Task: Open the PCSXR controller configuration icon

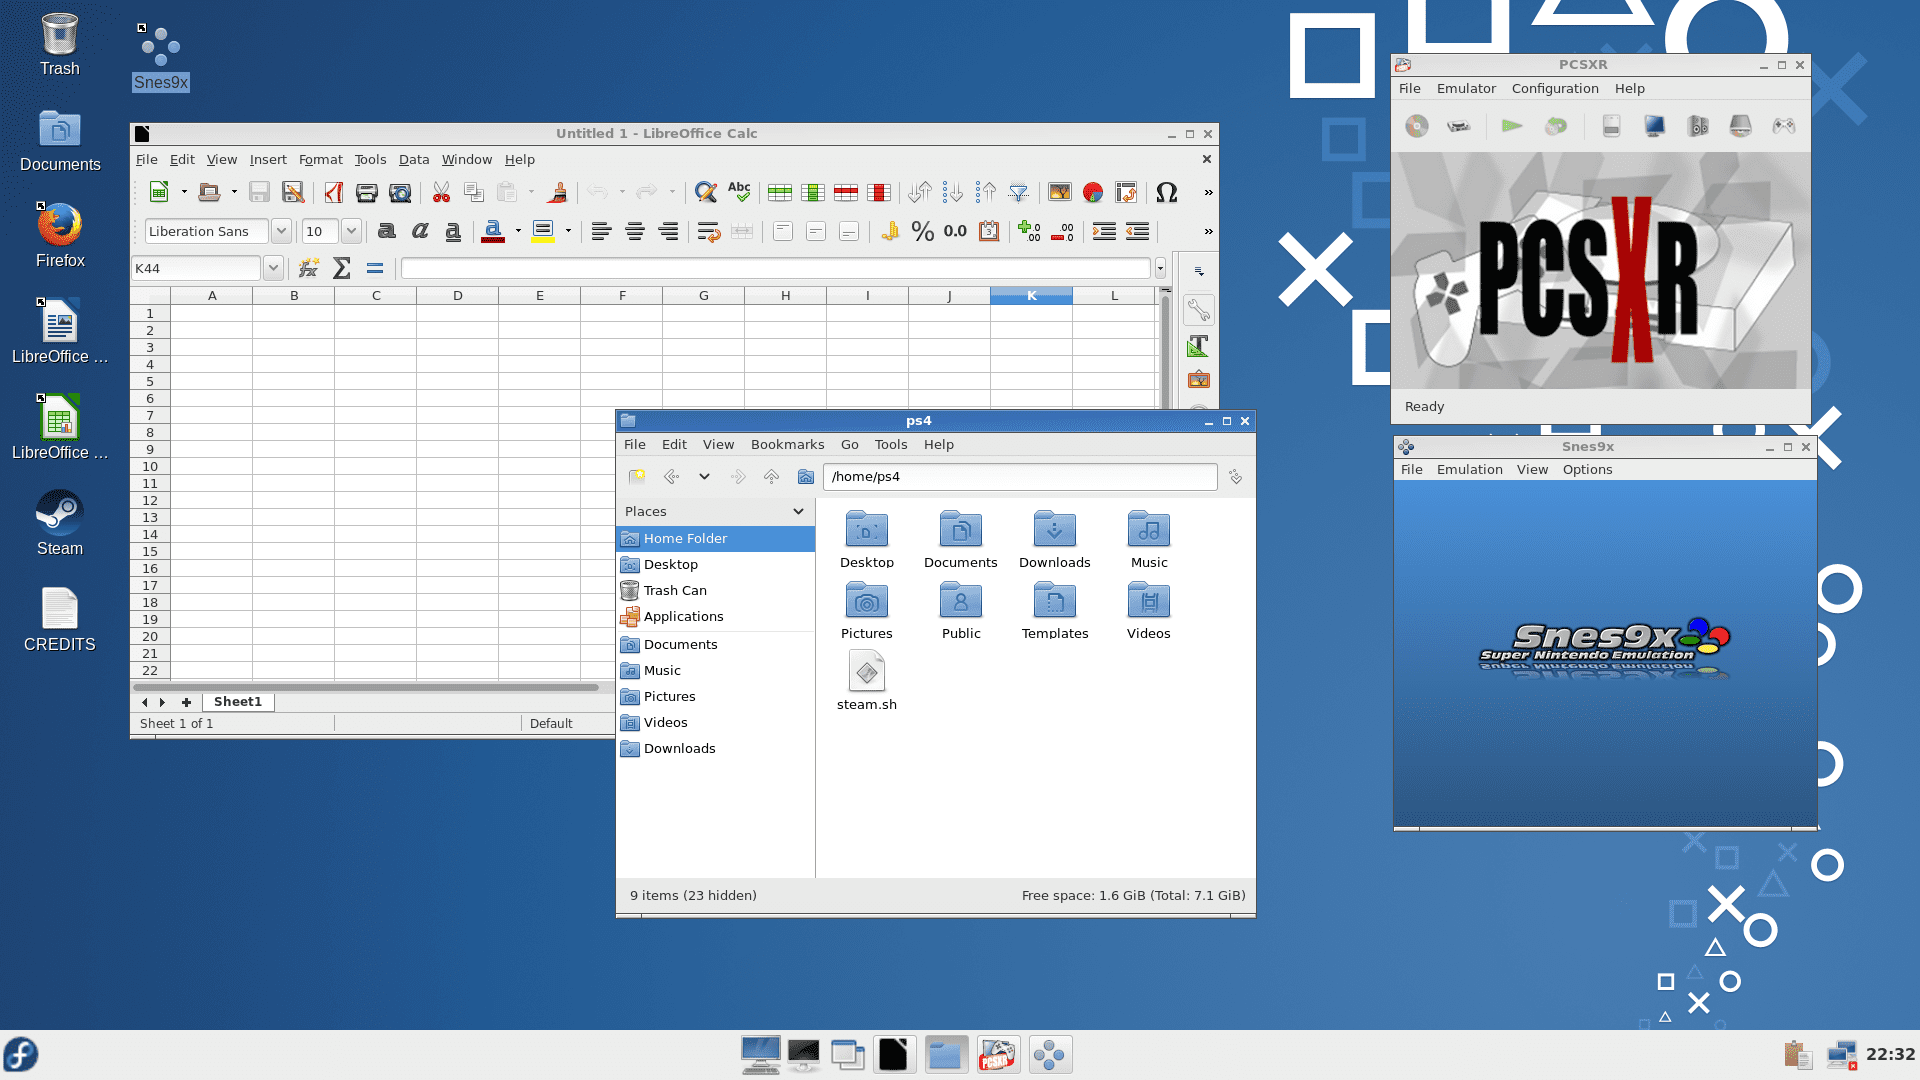Action: coord(1783,126)
